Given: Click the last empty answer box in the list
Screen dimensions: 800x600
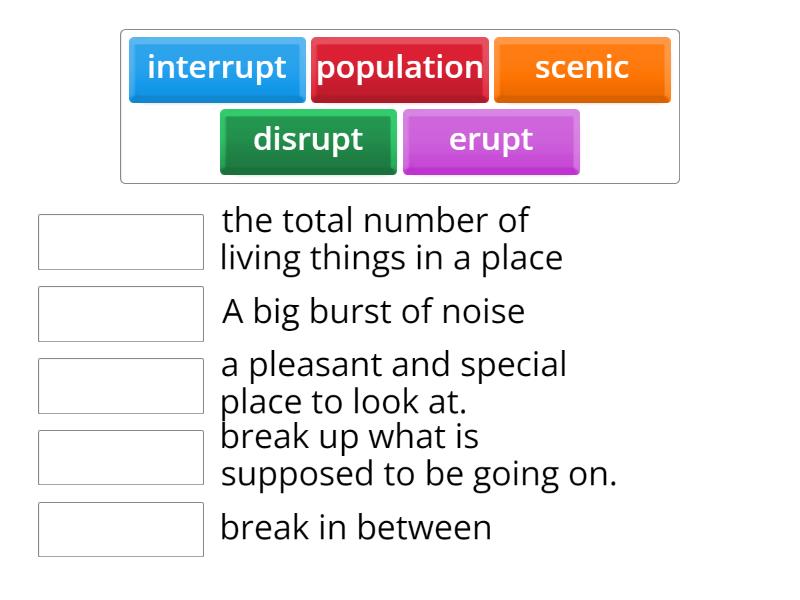Looking at the screenshot, I should (x=121, y=529).
